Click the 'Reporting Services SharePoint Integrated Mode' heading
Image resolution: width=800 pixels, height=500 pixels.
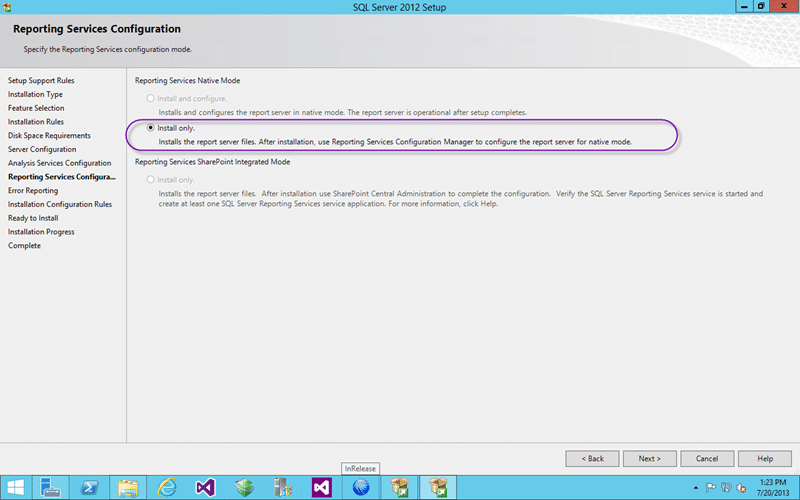tap(212, 162)
